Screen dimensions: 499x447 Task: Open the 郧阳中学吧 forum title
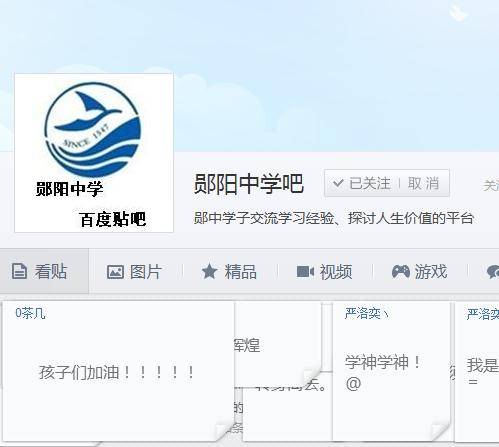pyautogui.click(x=249, y=184)
